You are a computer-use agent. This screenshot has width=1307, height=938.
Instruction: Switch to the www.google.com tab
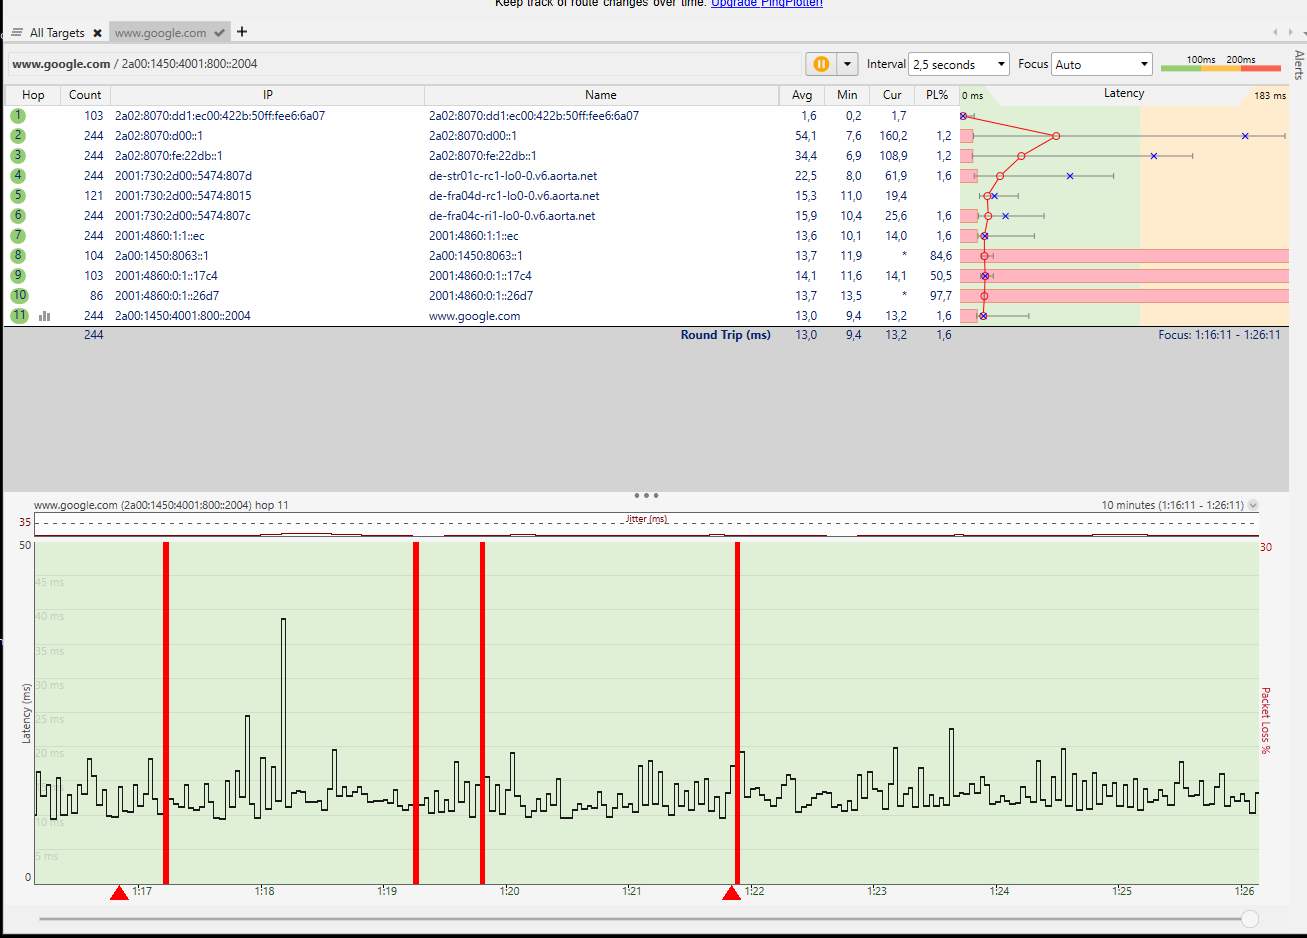160,33
